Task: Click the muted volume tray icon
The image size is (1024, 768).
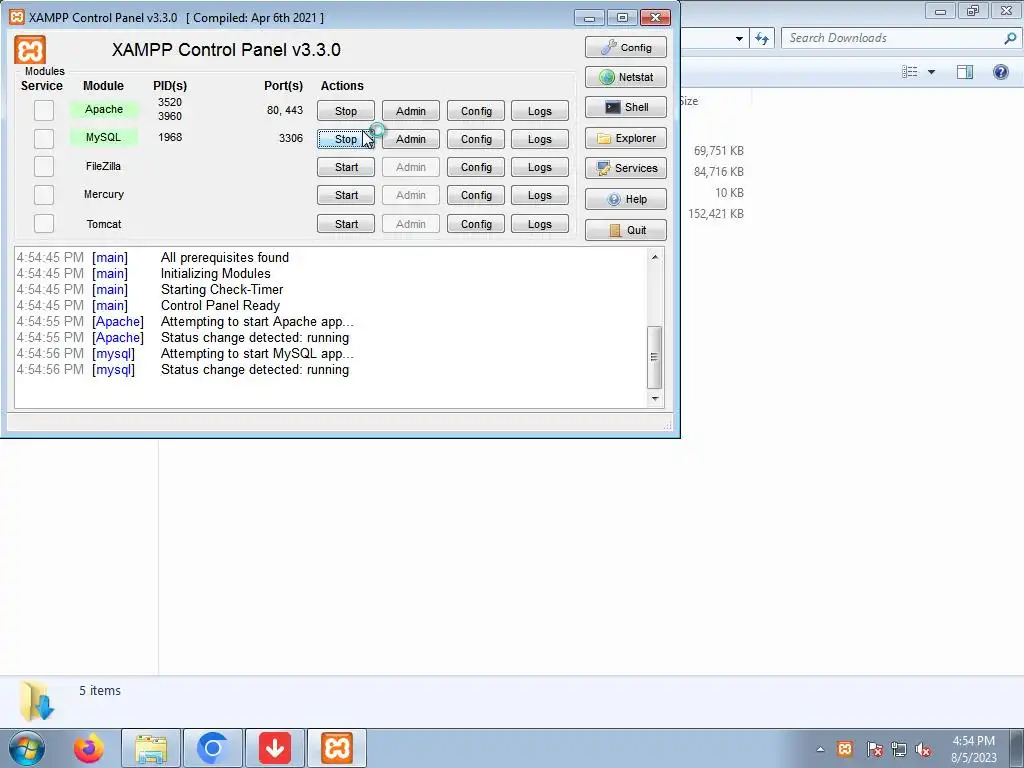Action: 923,749
